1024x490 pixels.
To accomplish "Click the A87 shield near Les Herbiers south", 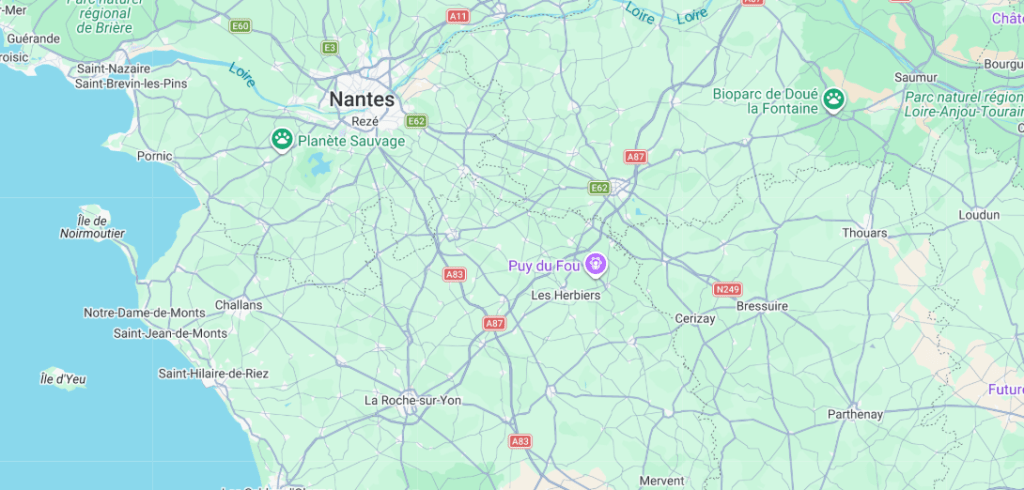I will click(494, 323).
